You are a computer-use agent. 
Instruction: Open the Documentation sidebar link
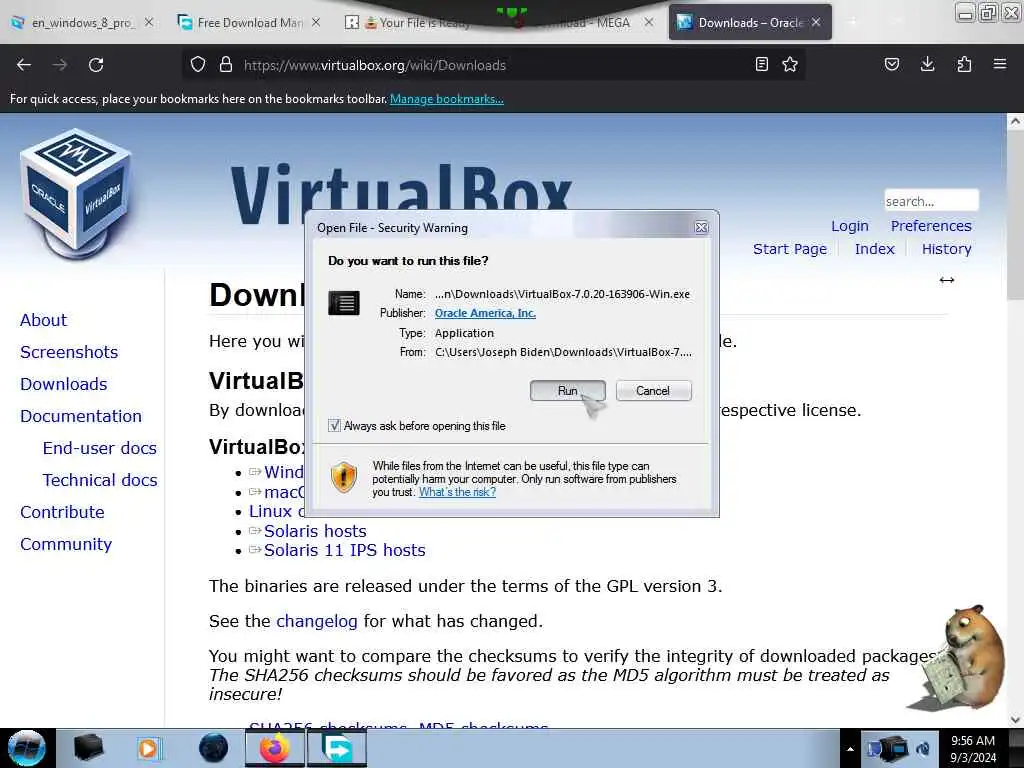(x=81, y=416)
